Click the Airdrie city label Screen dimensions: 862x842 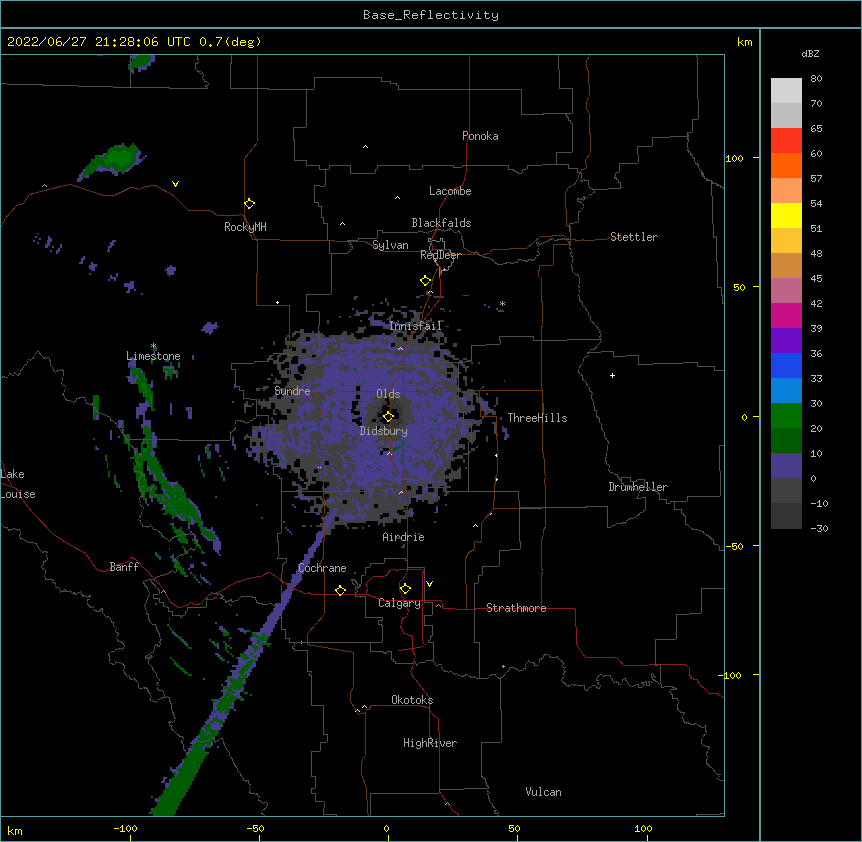[404, 537]
